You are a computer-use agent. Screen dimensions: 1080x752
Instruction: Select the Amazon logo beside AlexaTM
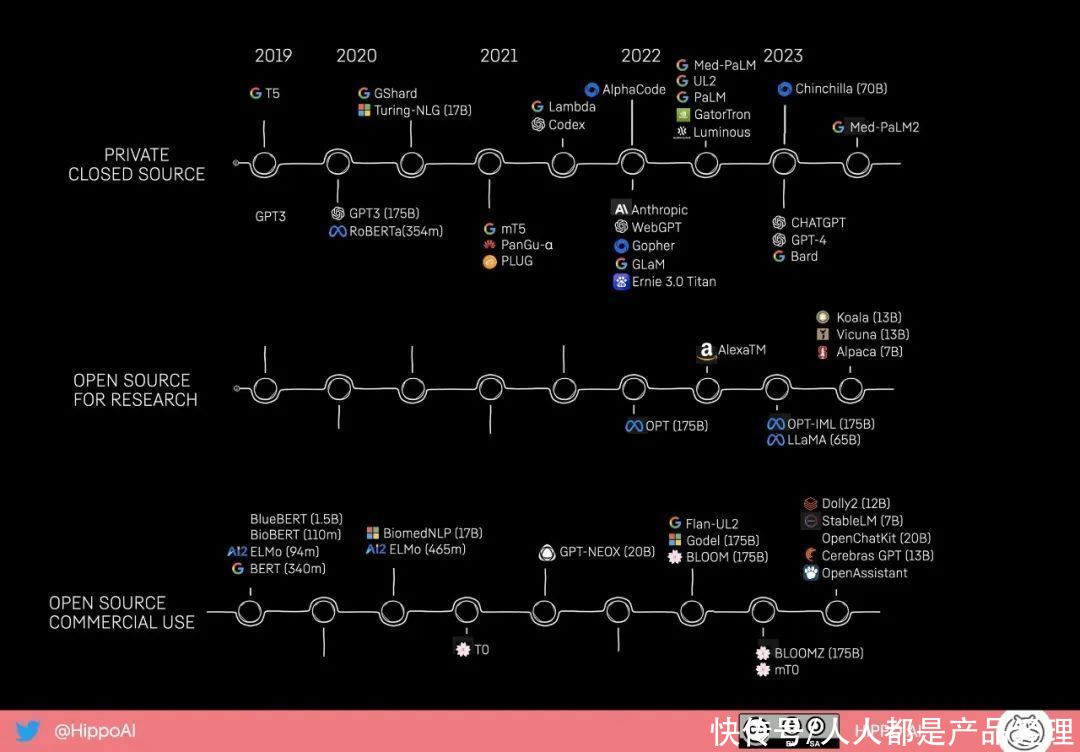point(705,353)
